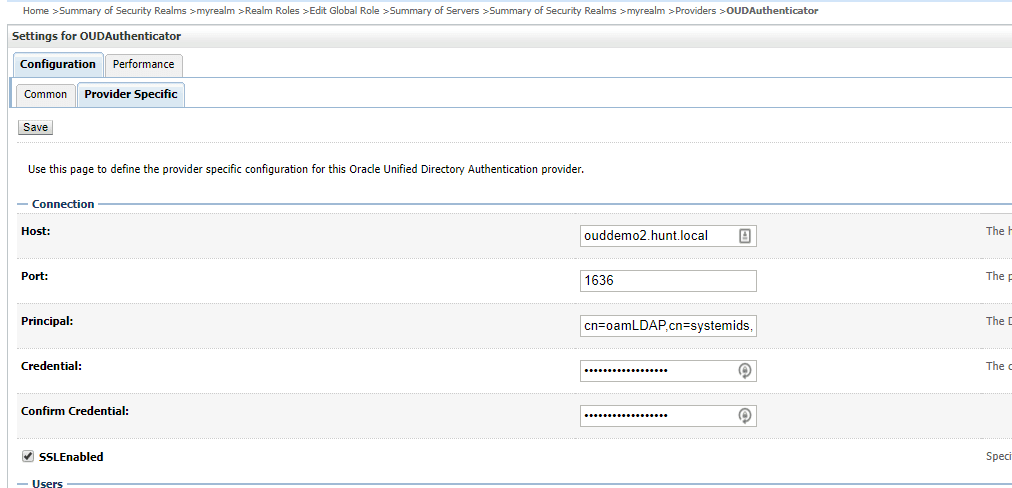This screenshot has height=488, width=1012.
Task: Click key icon in Confirm Credential field
Action: [745, 416]
